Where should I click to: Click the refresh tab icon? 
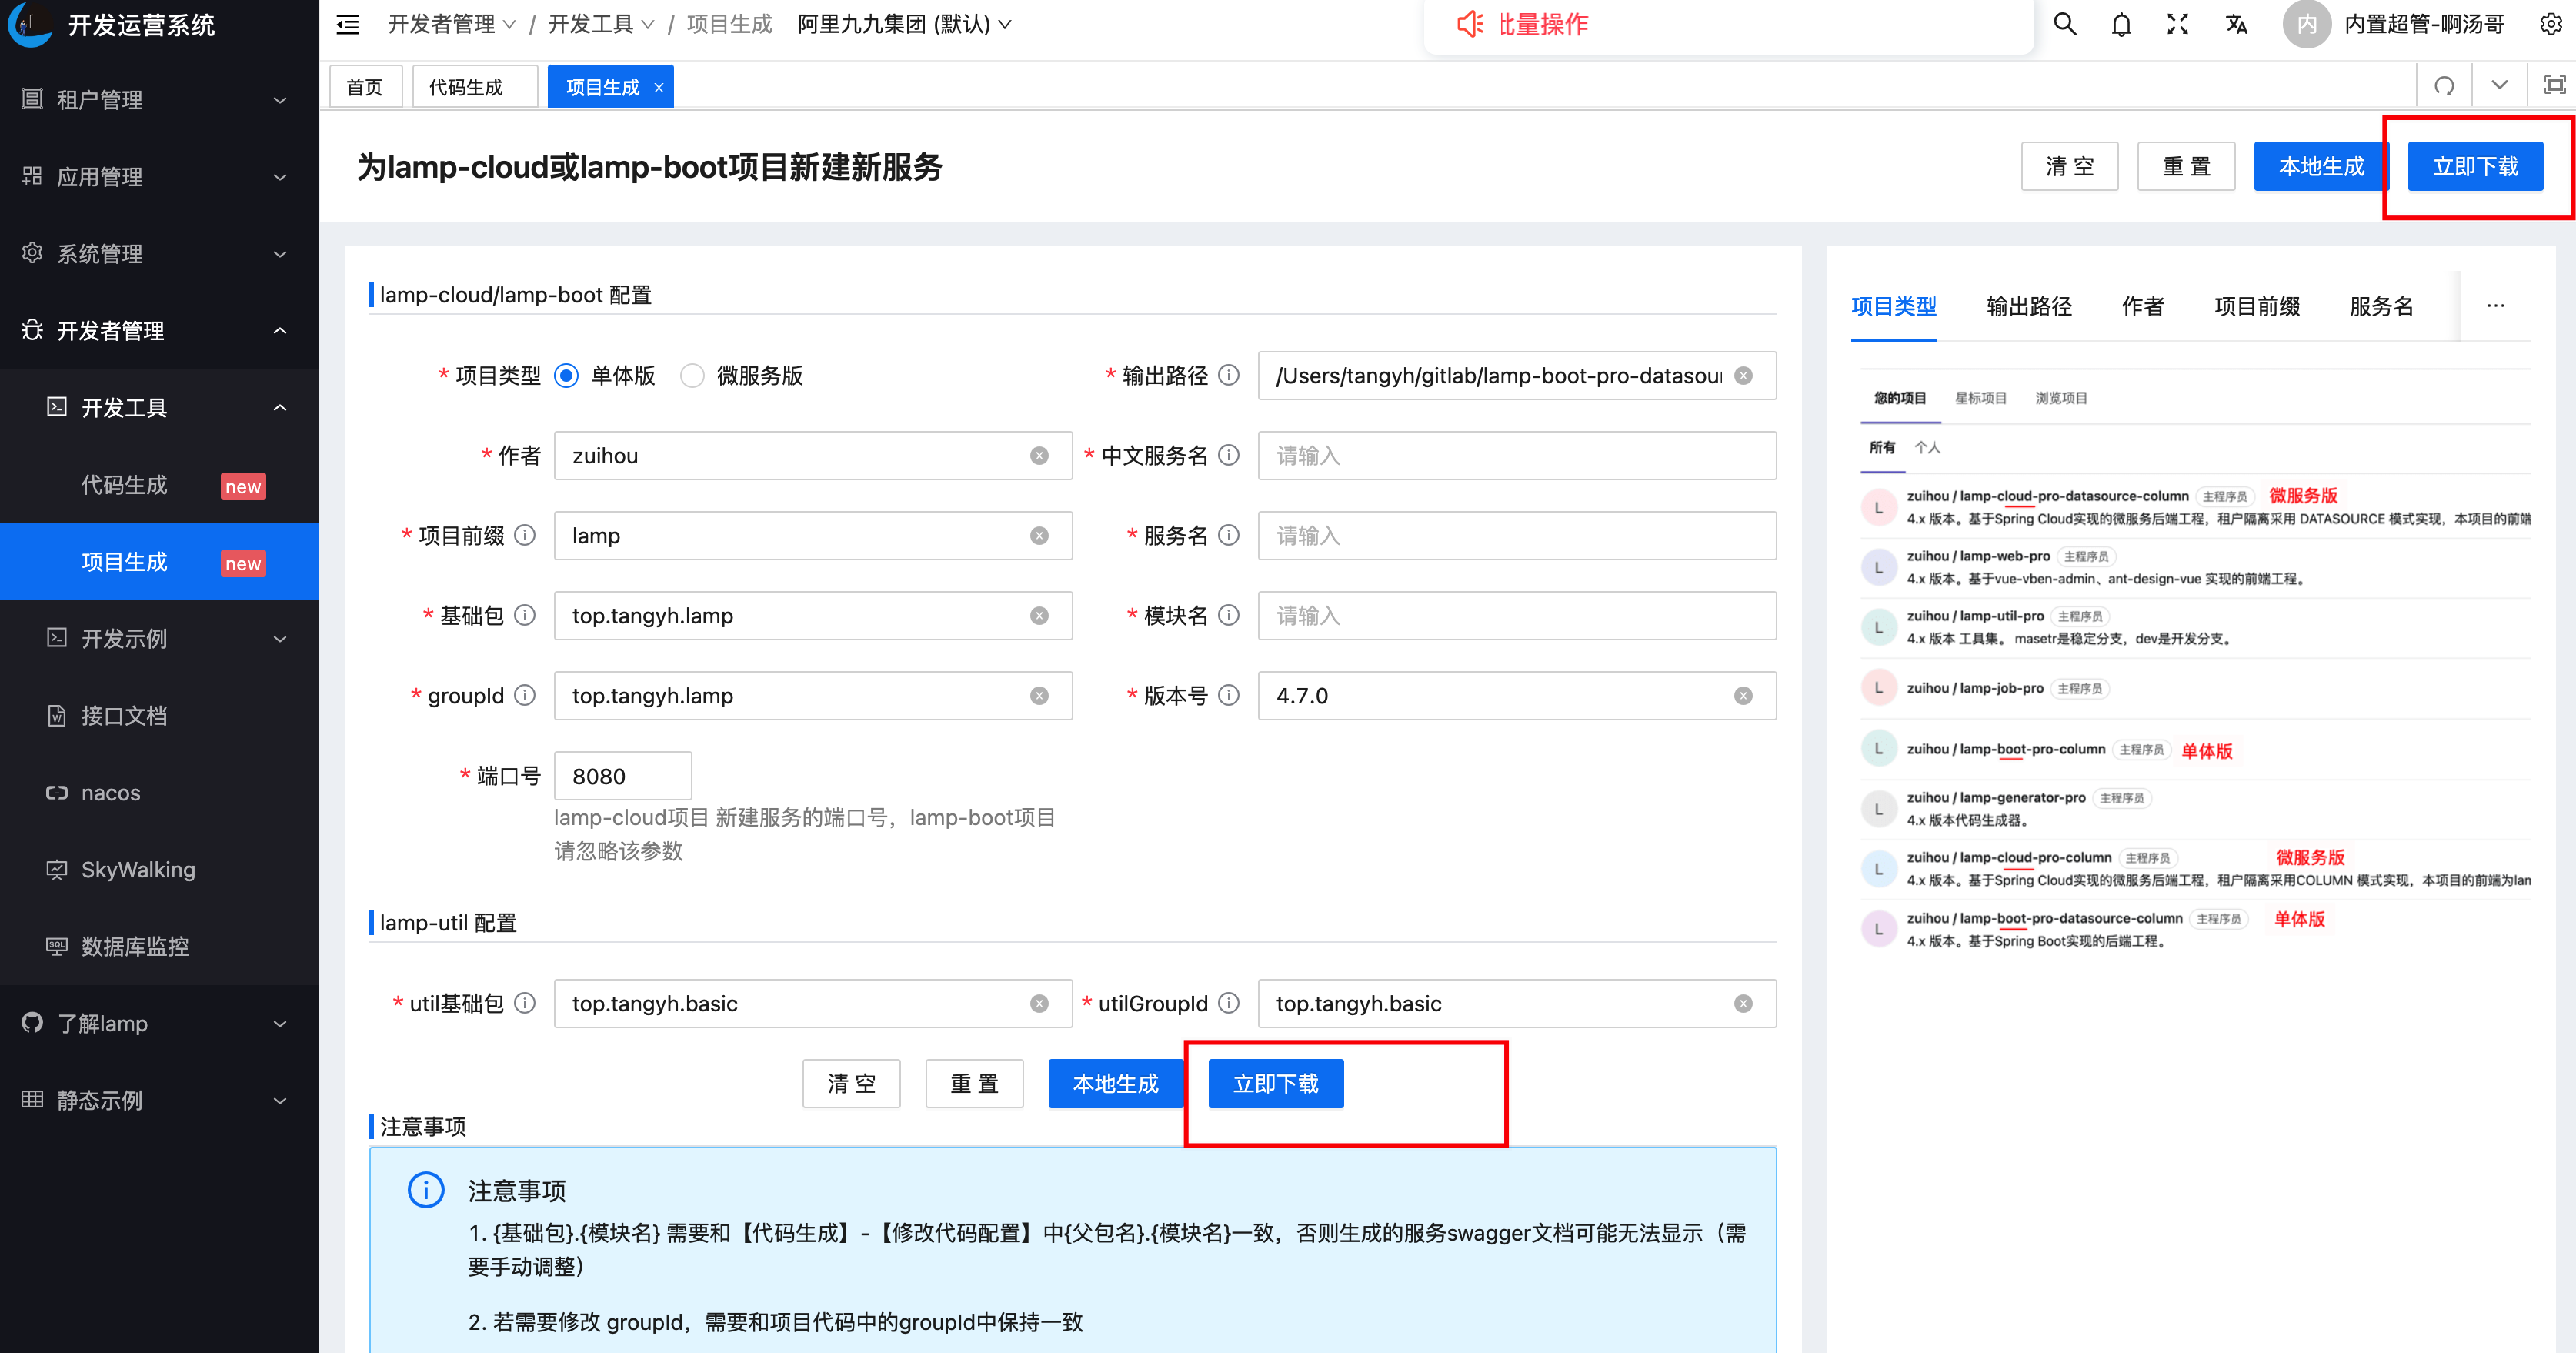coord(2444,86)
